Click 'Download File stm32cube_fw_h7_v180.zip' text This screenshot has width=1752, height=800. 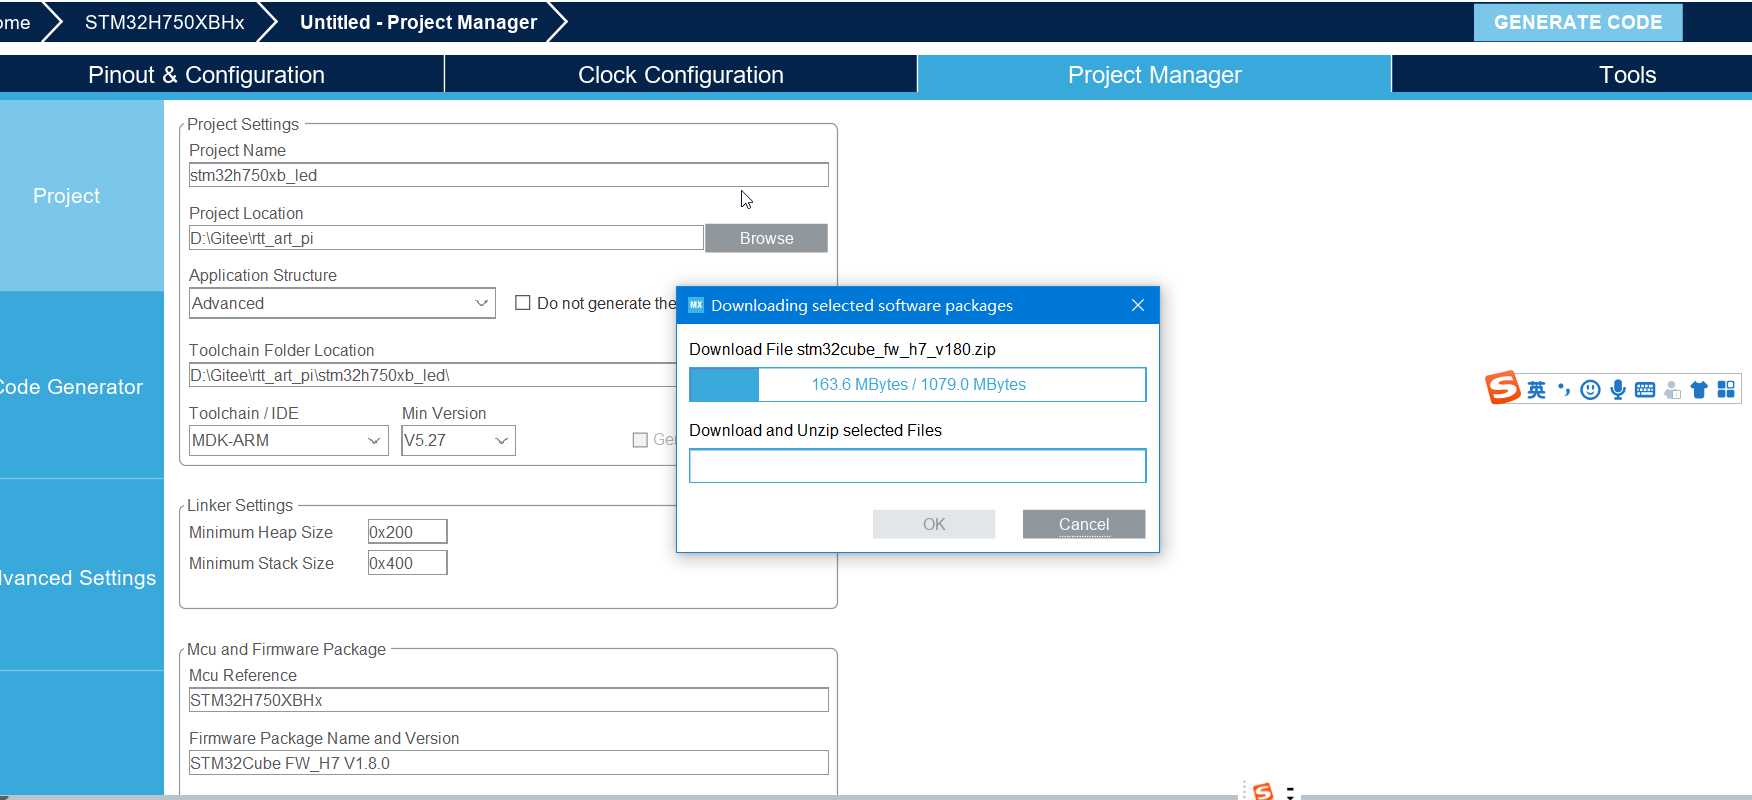pos(842,349)
